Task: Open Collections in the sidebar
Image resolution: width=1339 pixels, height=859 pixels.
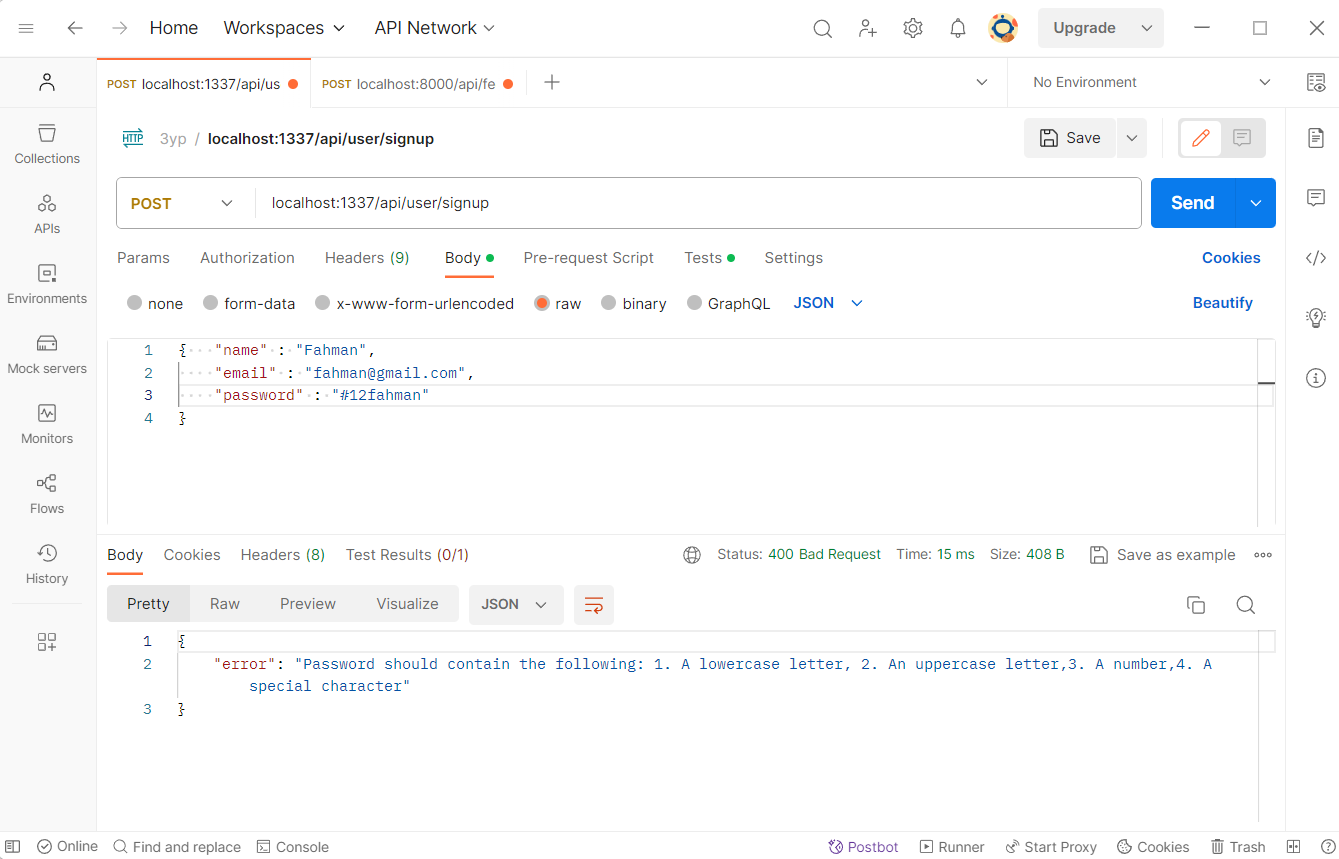Action: (47, 144)
